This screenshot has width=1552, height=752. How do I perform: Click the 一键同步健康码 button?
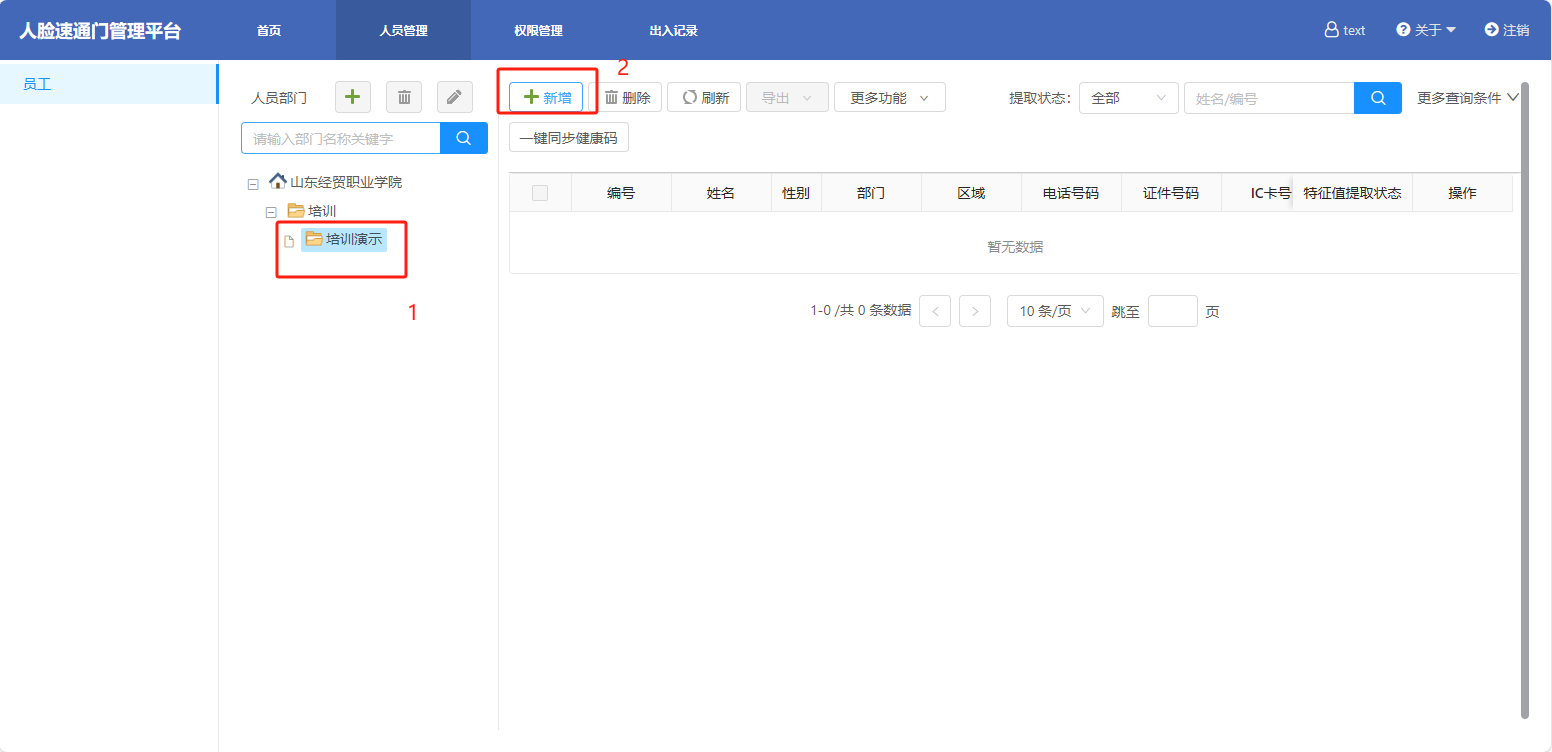(568, 138)
